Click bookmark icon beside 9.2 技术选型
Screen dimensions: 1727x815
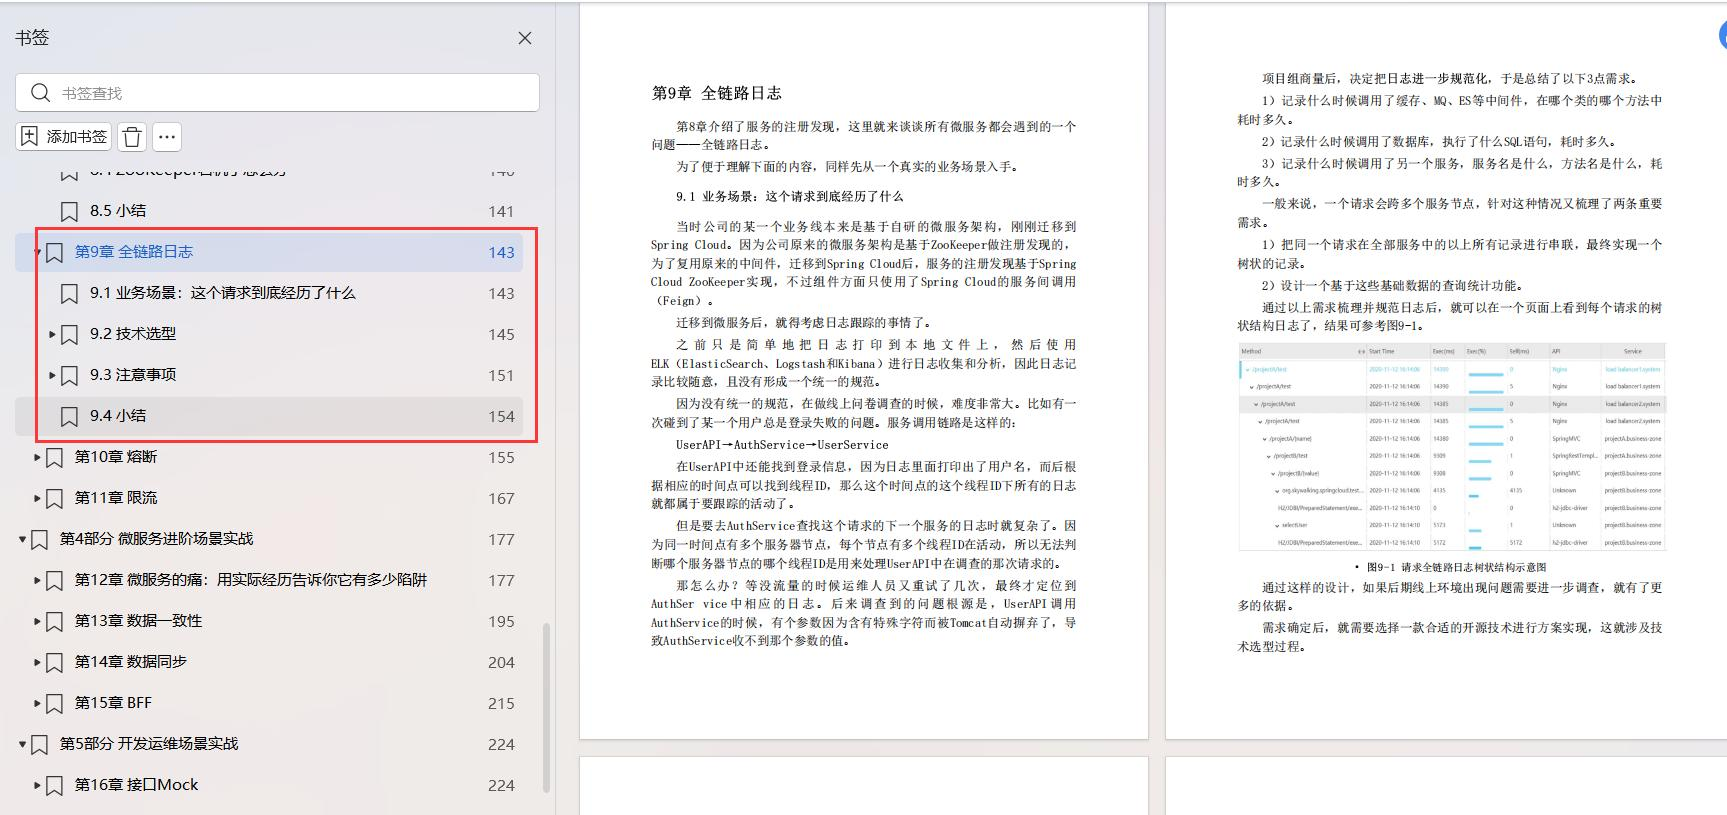pyautogui.click(x=69, y=334)
